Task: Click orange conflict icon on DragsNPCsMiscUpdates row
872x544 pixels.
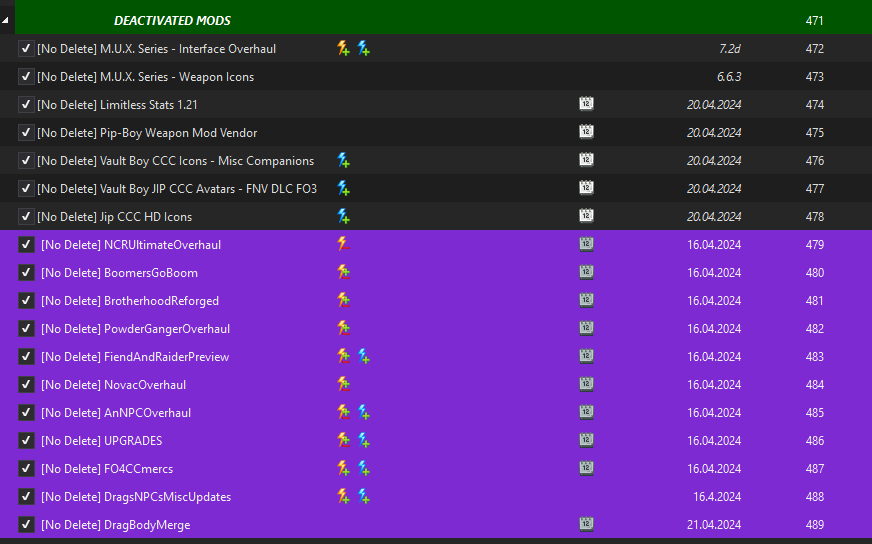Action: (344, 496)
